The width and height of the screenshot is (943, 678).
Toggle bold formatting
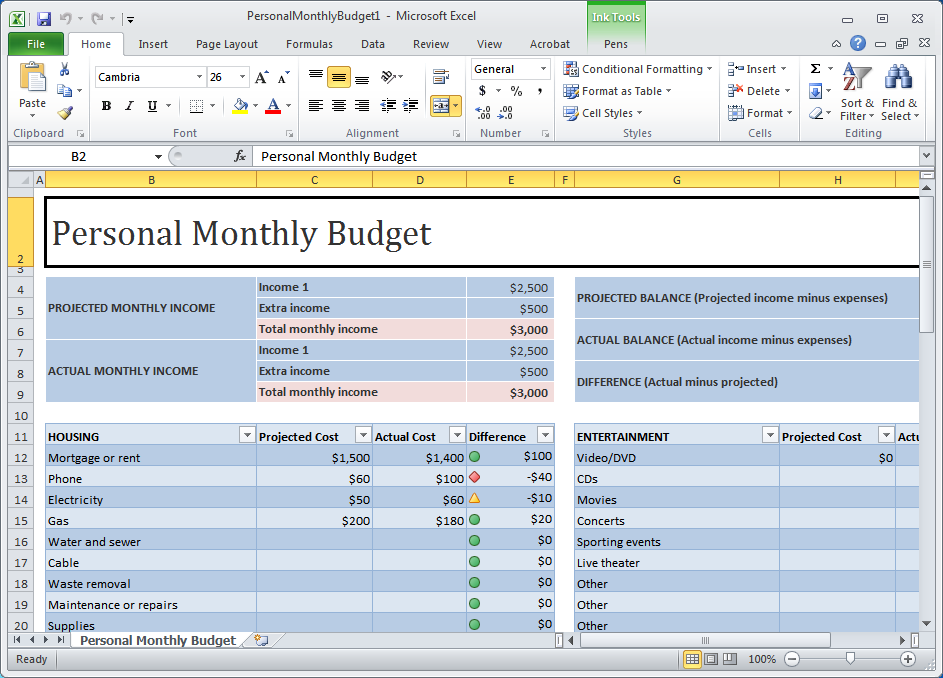pos(105,105)
